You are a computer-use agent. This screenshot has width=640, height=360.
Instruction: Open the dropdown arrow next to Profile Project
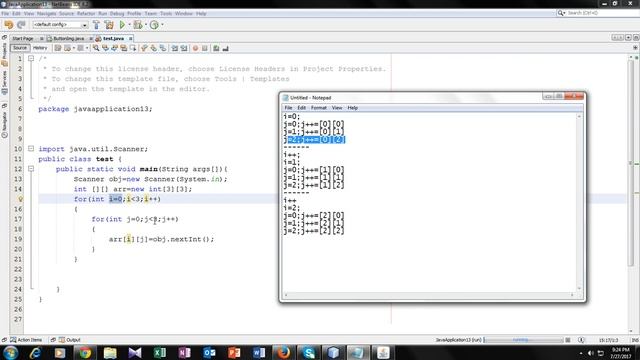click(162, 25)
